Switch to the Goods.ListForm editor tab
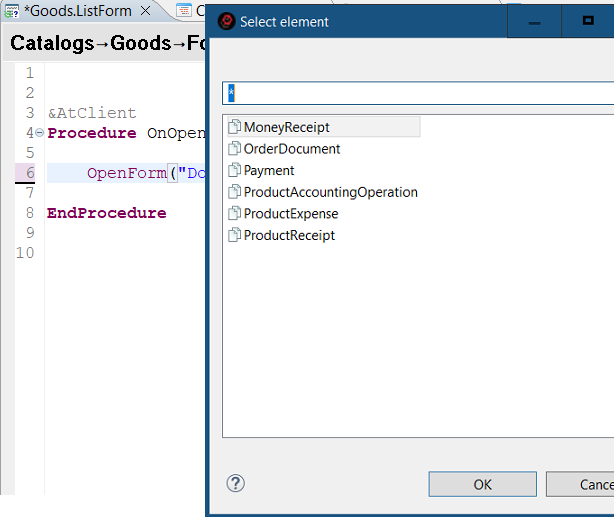 point(77,11)
